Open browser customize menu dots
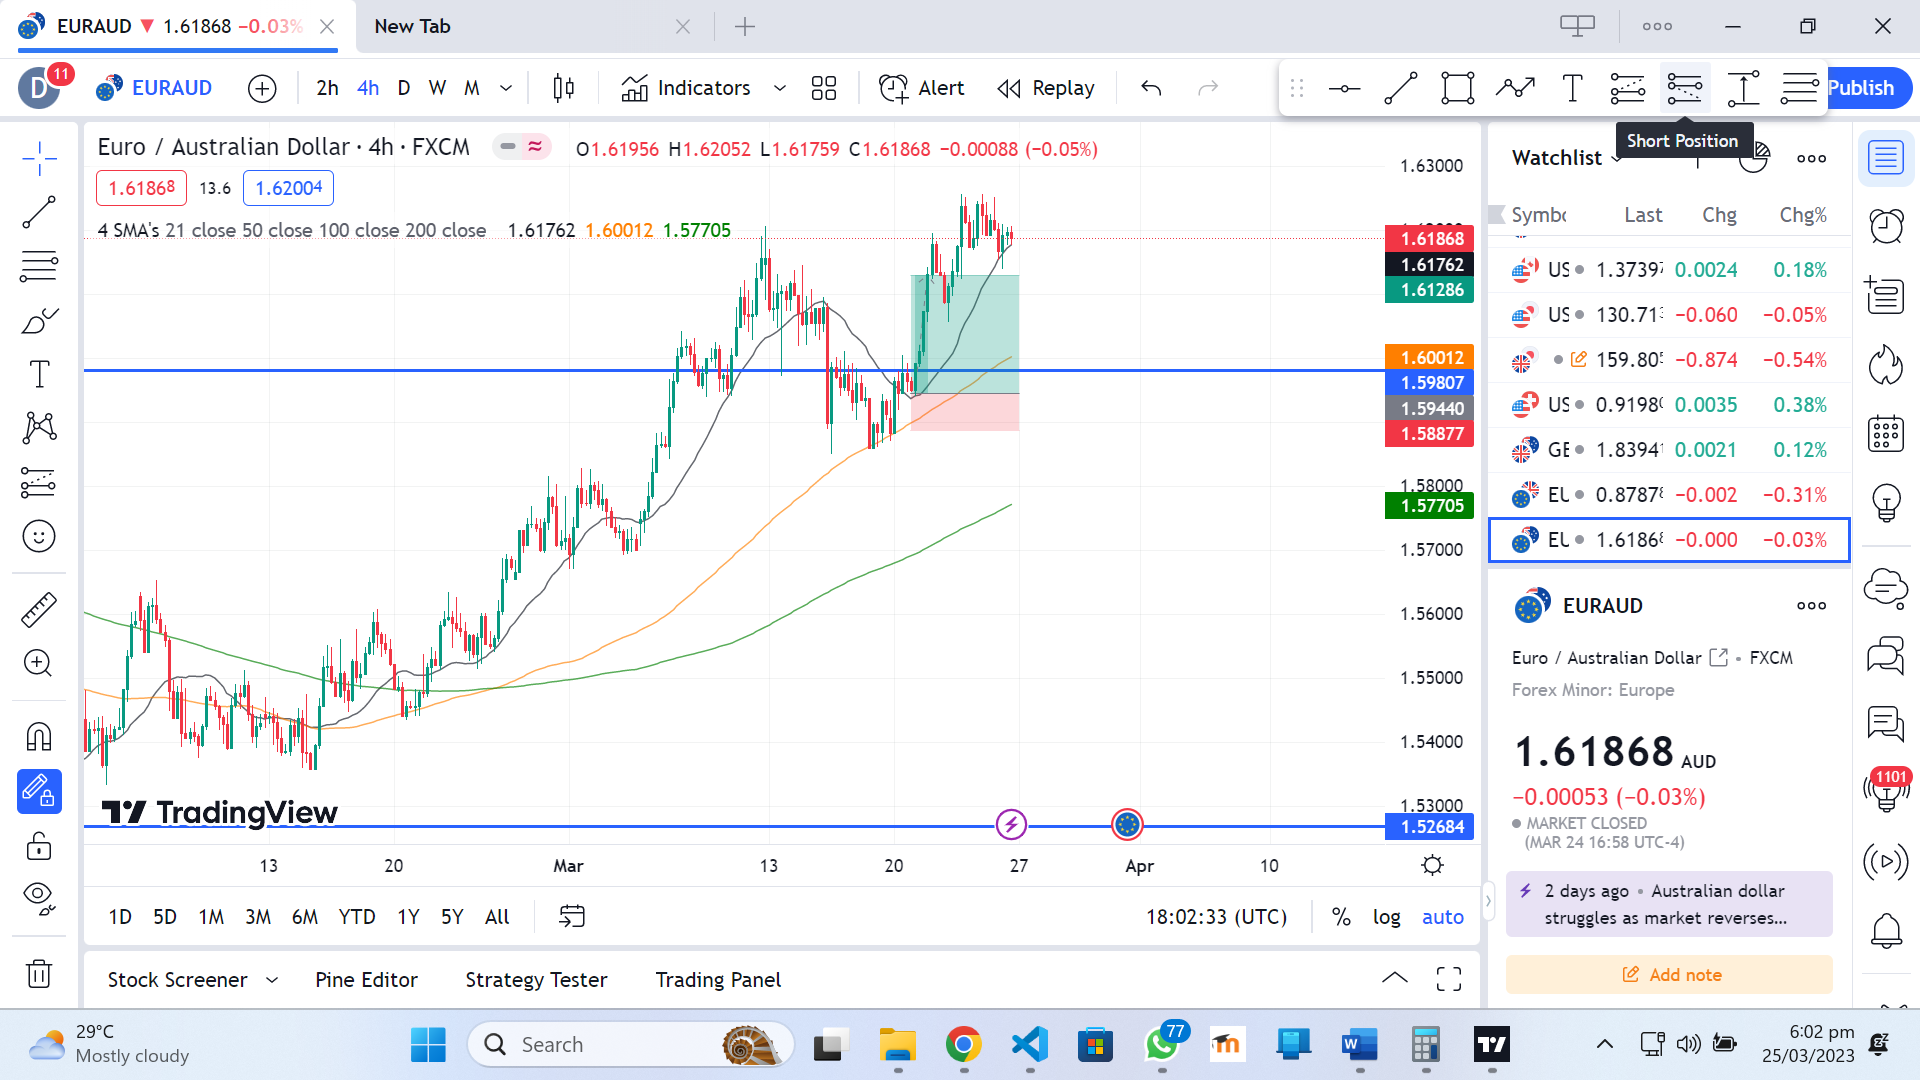The width and height of the screenshot is (1920, 1080). tap(1657, 26)
